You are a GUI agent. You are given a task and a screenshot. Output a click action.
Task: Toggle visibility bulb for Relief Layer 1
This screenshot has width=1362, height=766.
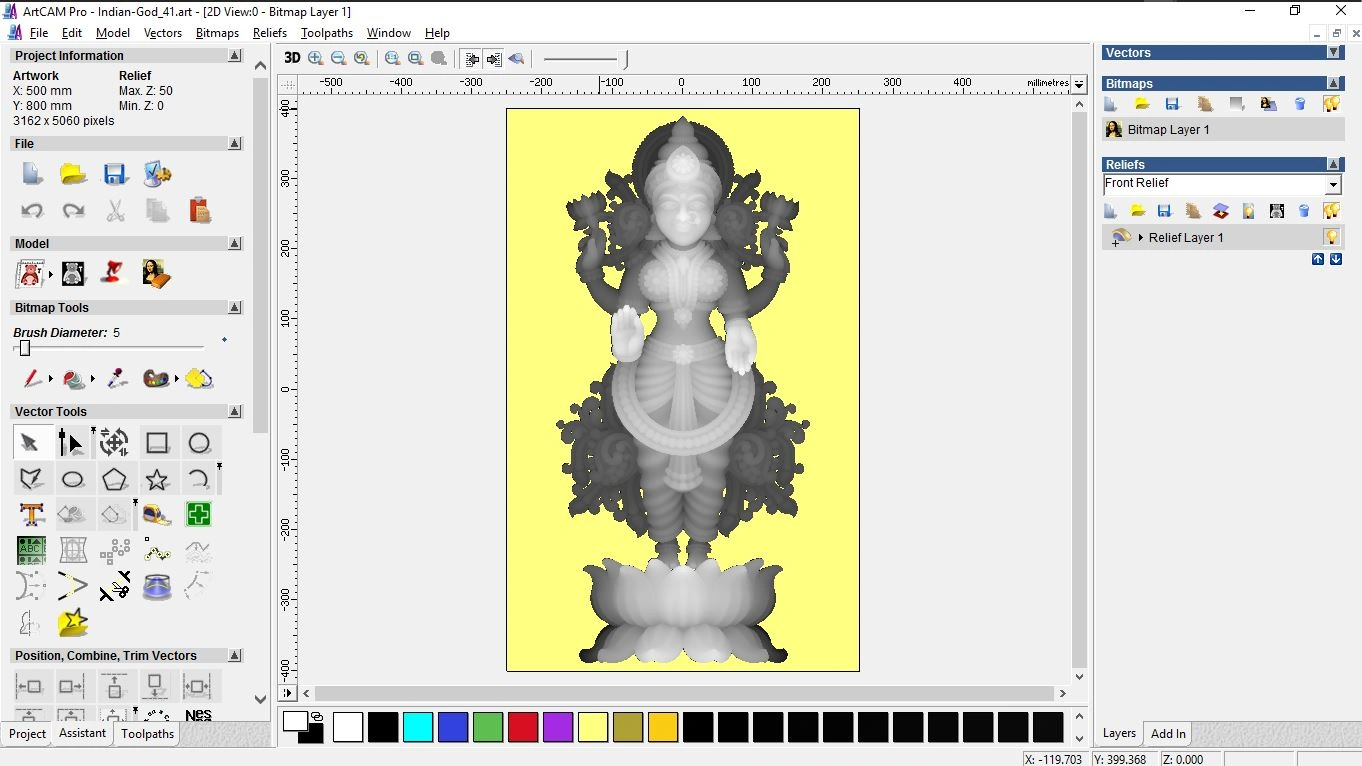pyautogui.click(x=1331, y=237)
